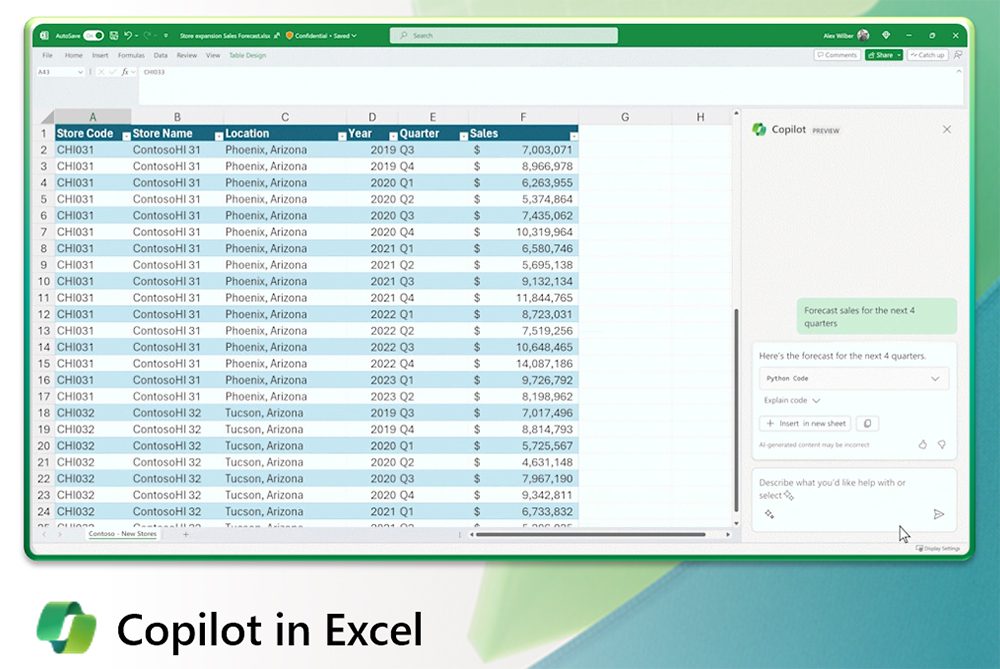Screen dimensions: 1000x669
Task: Click the sparkle prompt guide icon
Action: pyautogui.click(x=769, y=514)
